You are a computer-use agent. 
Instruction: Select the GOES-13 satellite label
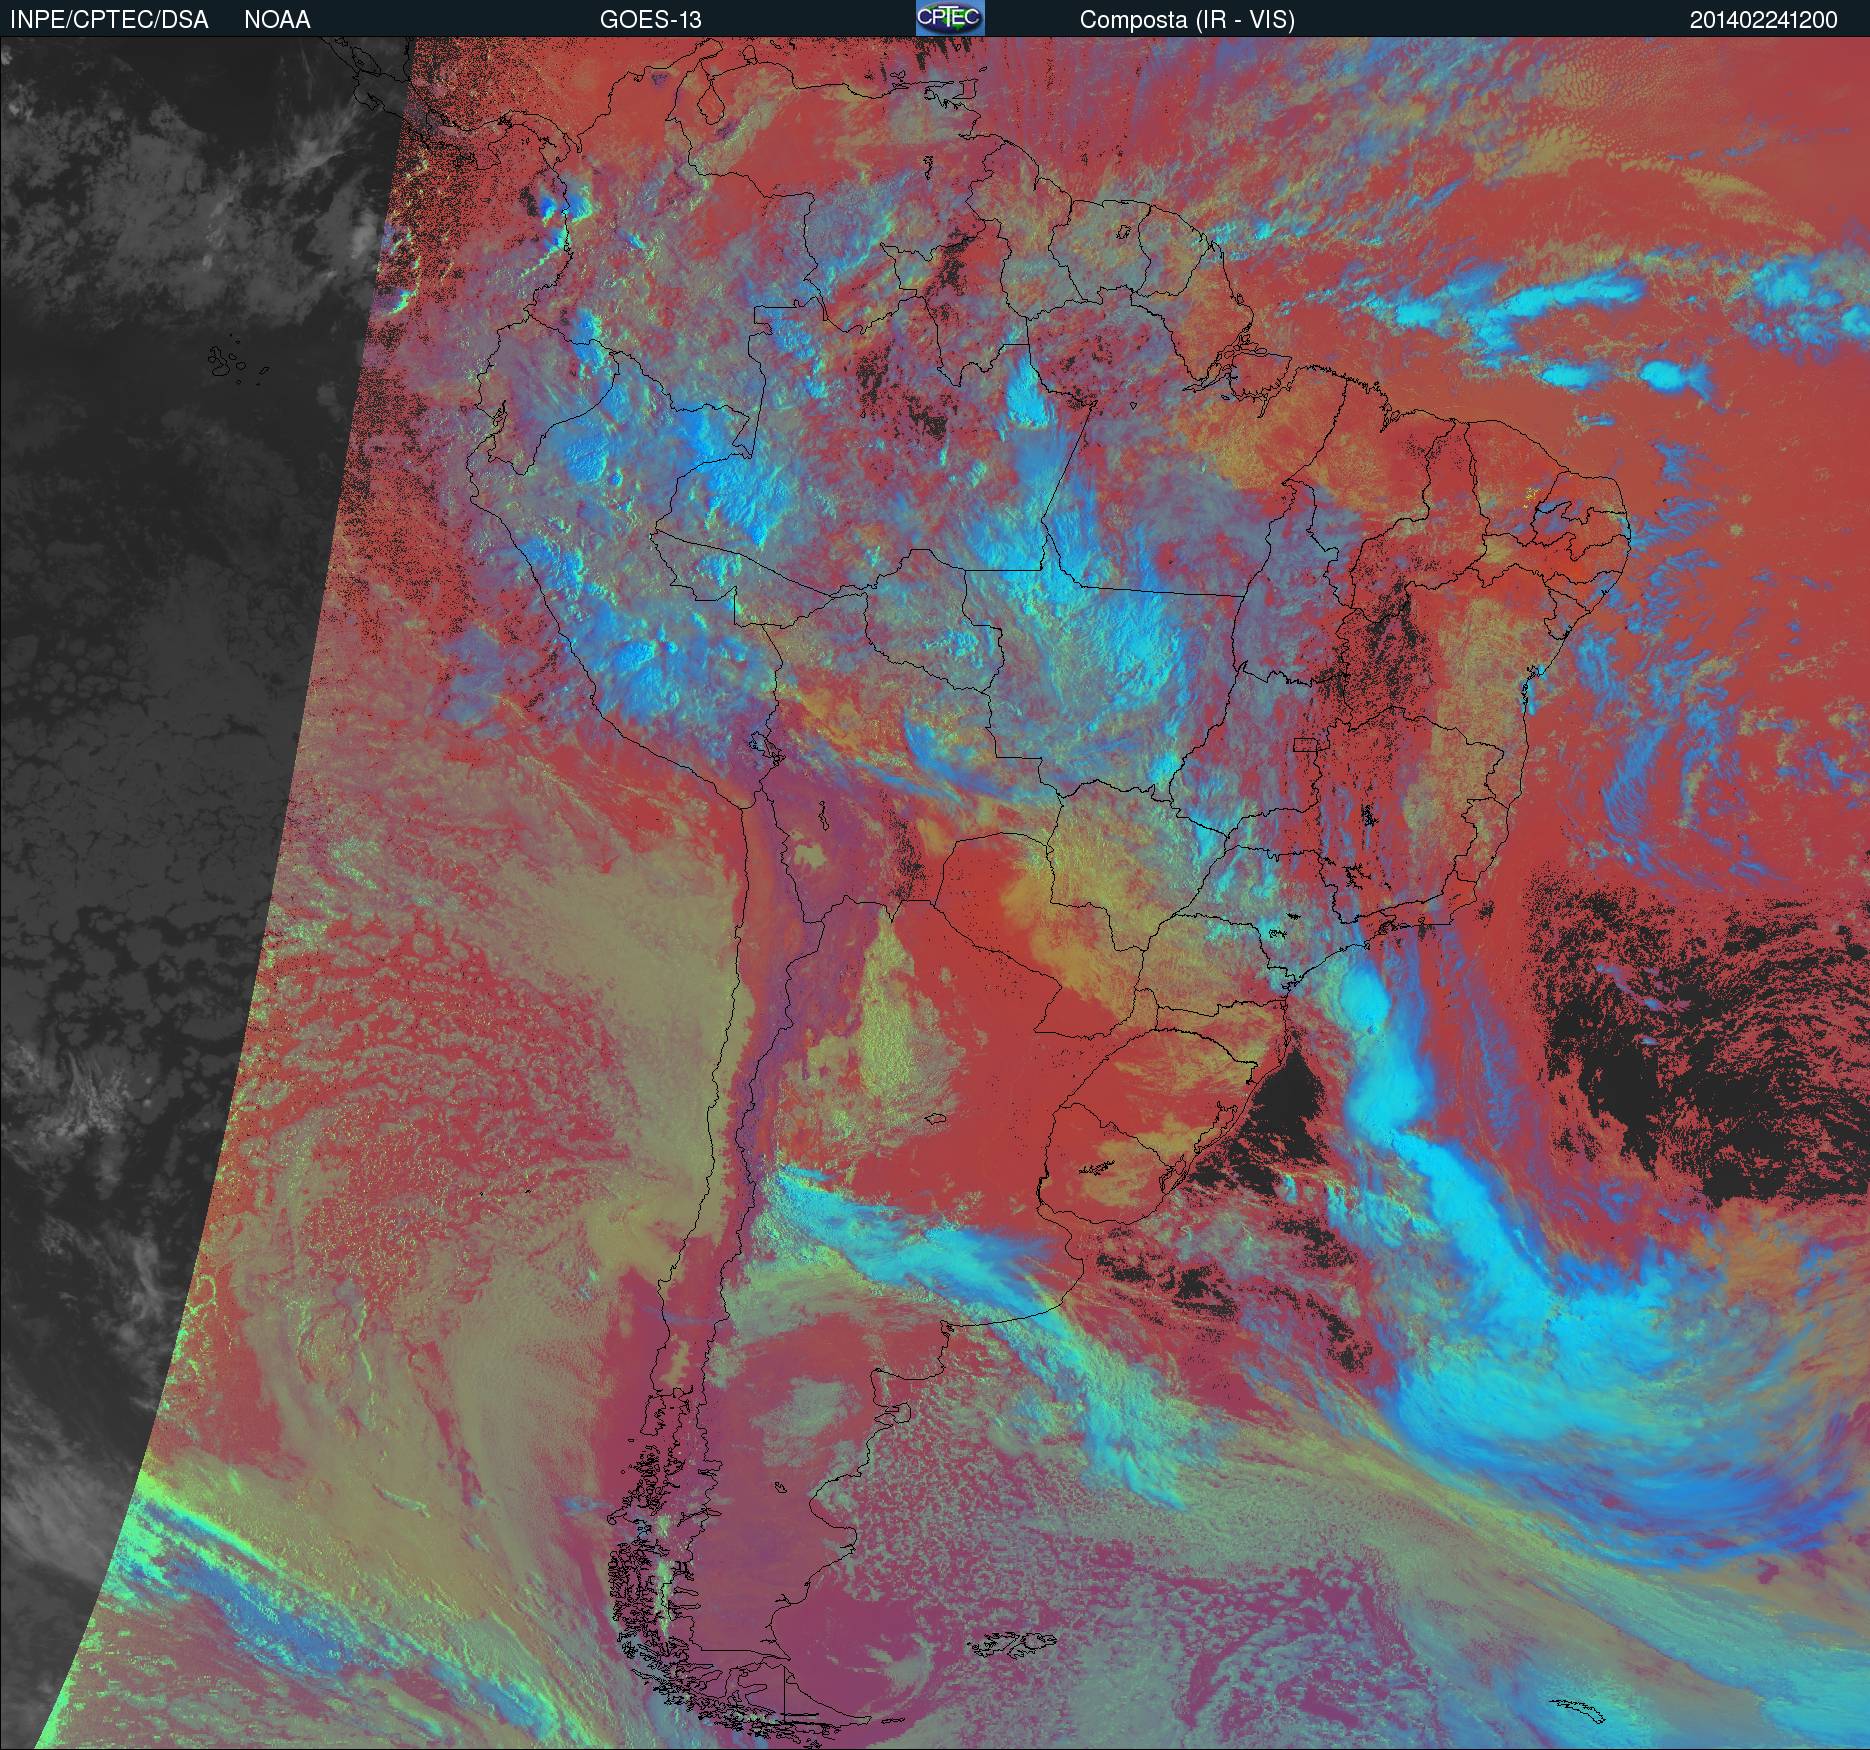tap(650, 20)
